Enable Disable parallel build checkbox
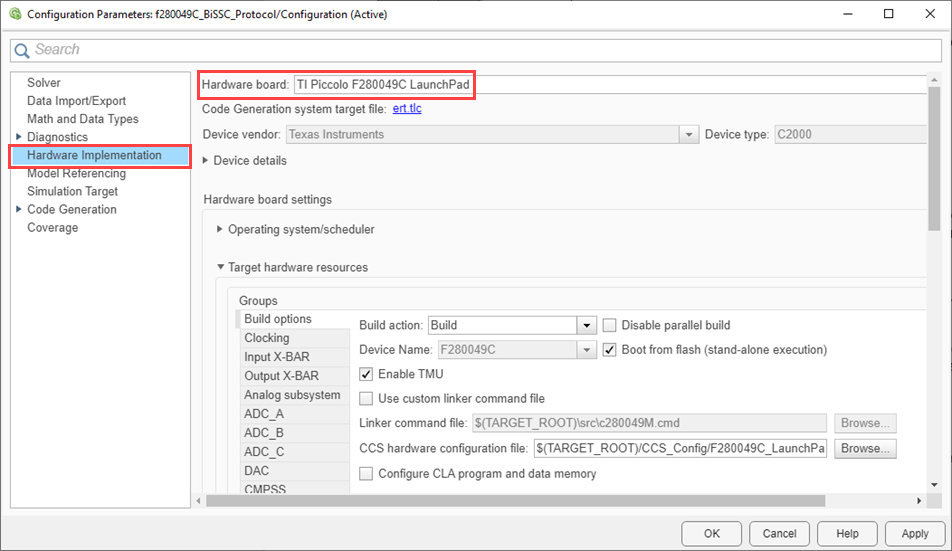 (x=610, y=325)
